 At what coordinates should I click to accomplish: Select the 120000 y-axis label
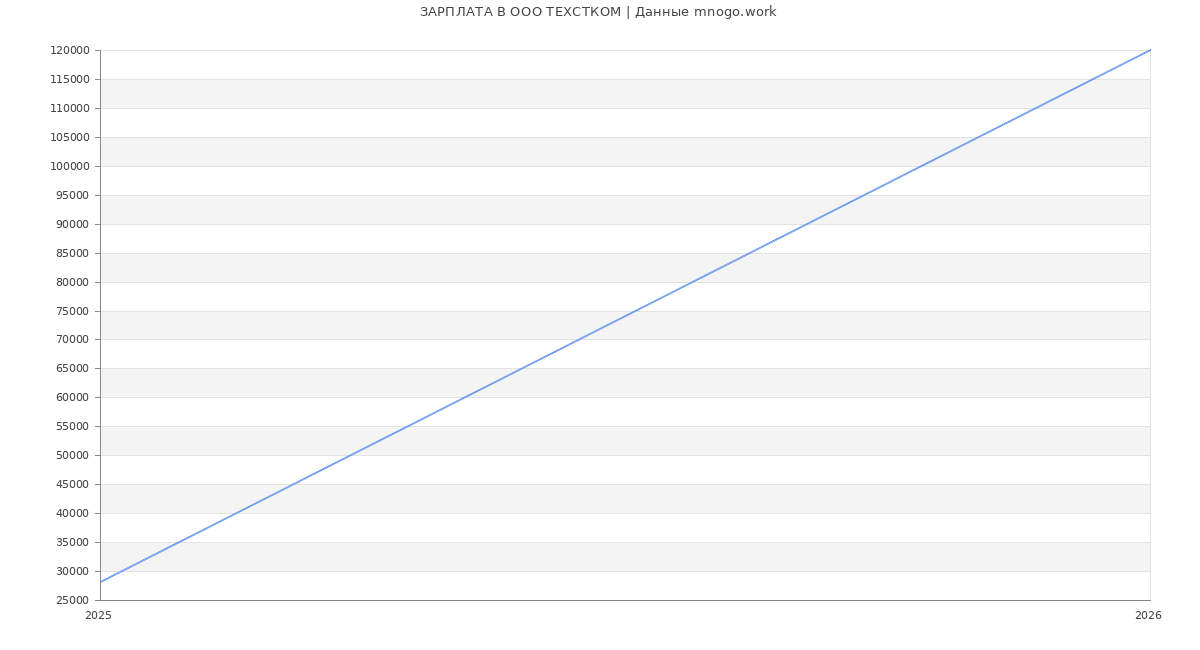(x=70, y=51)
